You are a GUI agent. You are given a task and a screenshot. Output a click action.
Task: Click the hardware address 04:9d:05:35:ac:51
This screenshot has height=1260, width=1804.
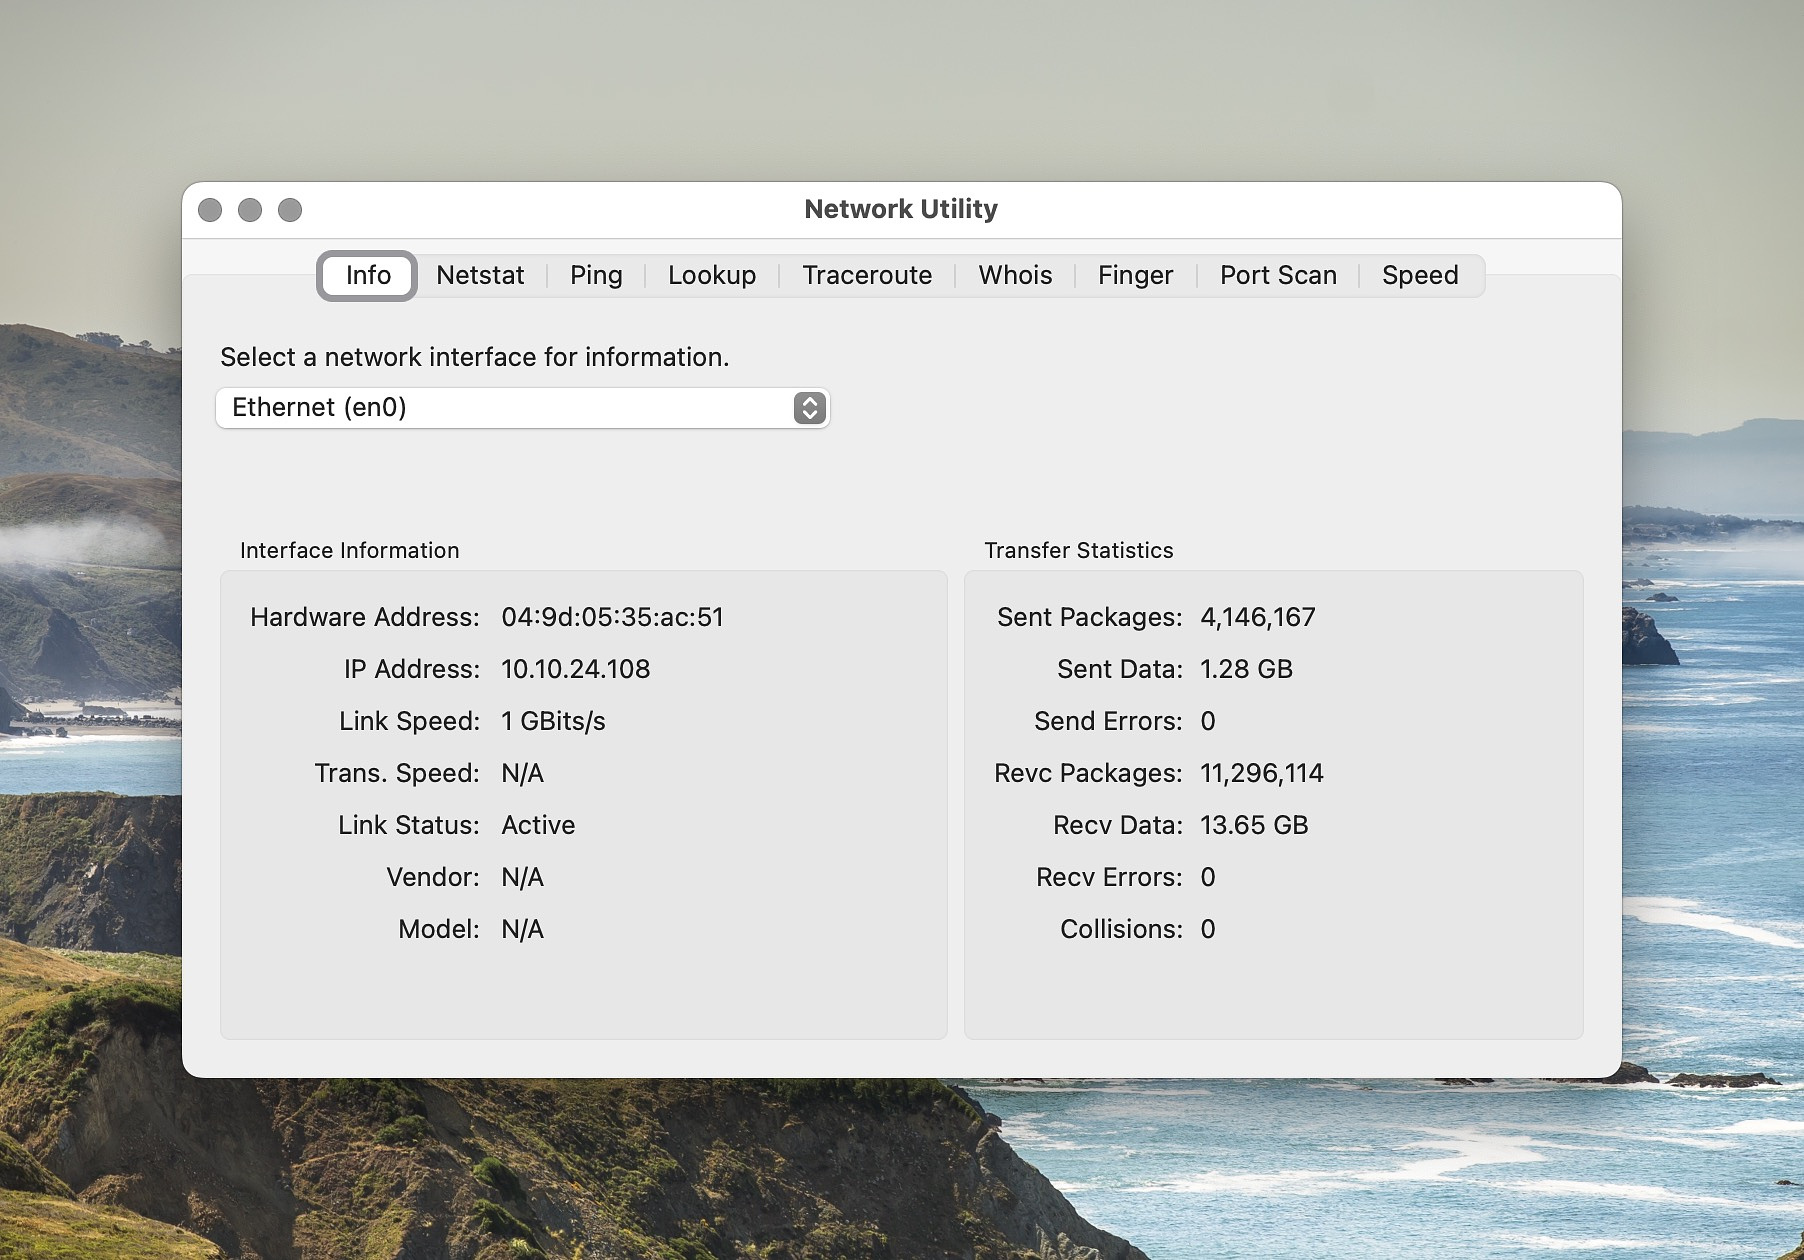pyautogui.click(x=612, y=617)
